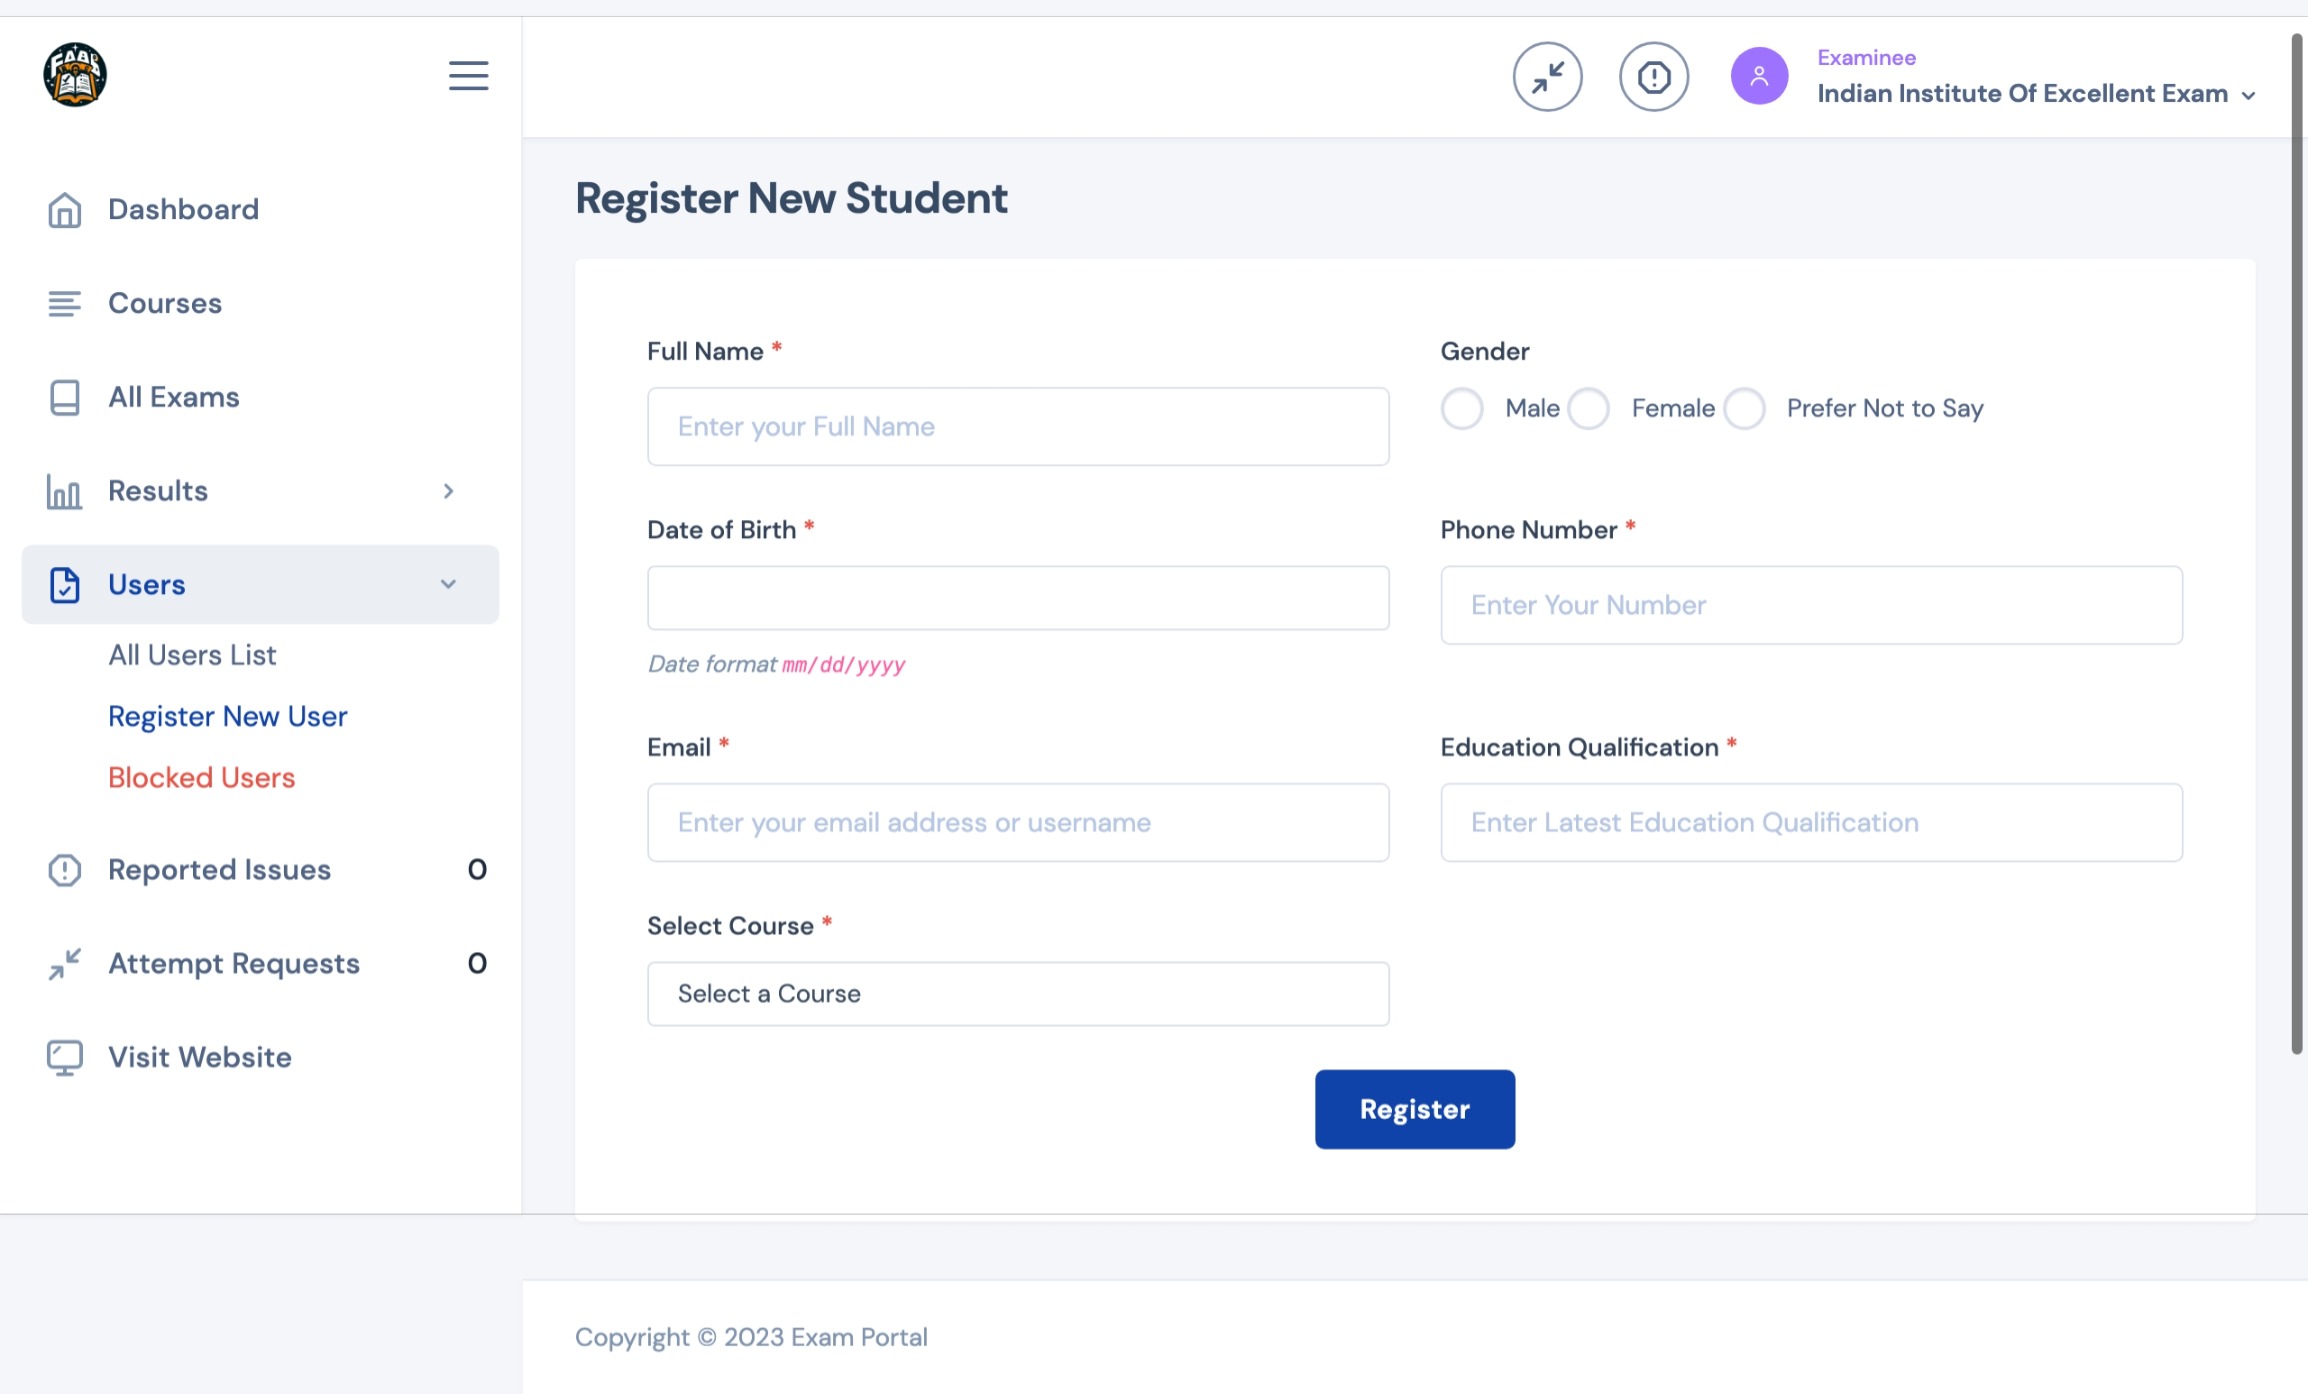2308x1394 pixels.
Task: Click the All Exams book icon
Action: tap(65, 397)
